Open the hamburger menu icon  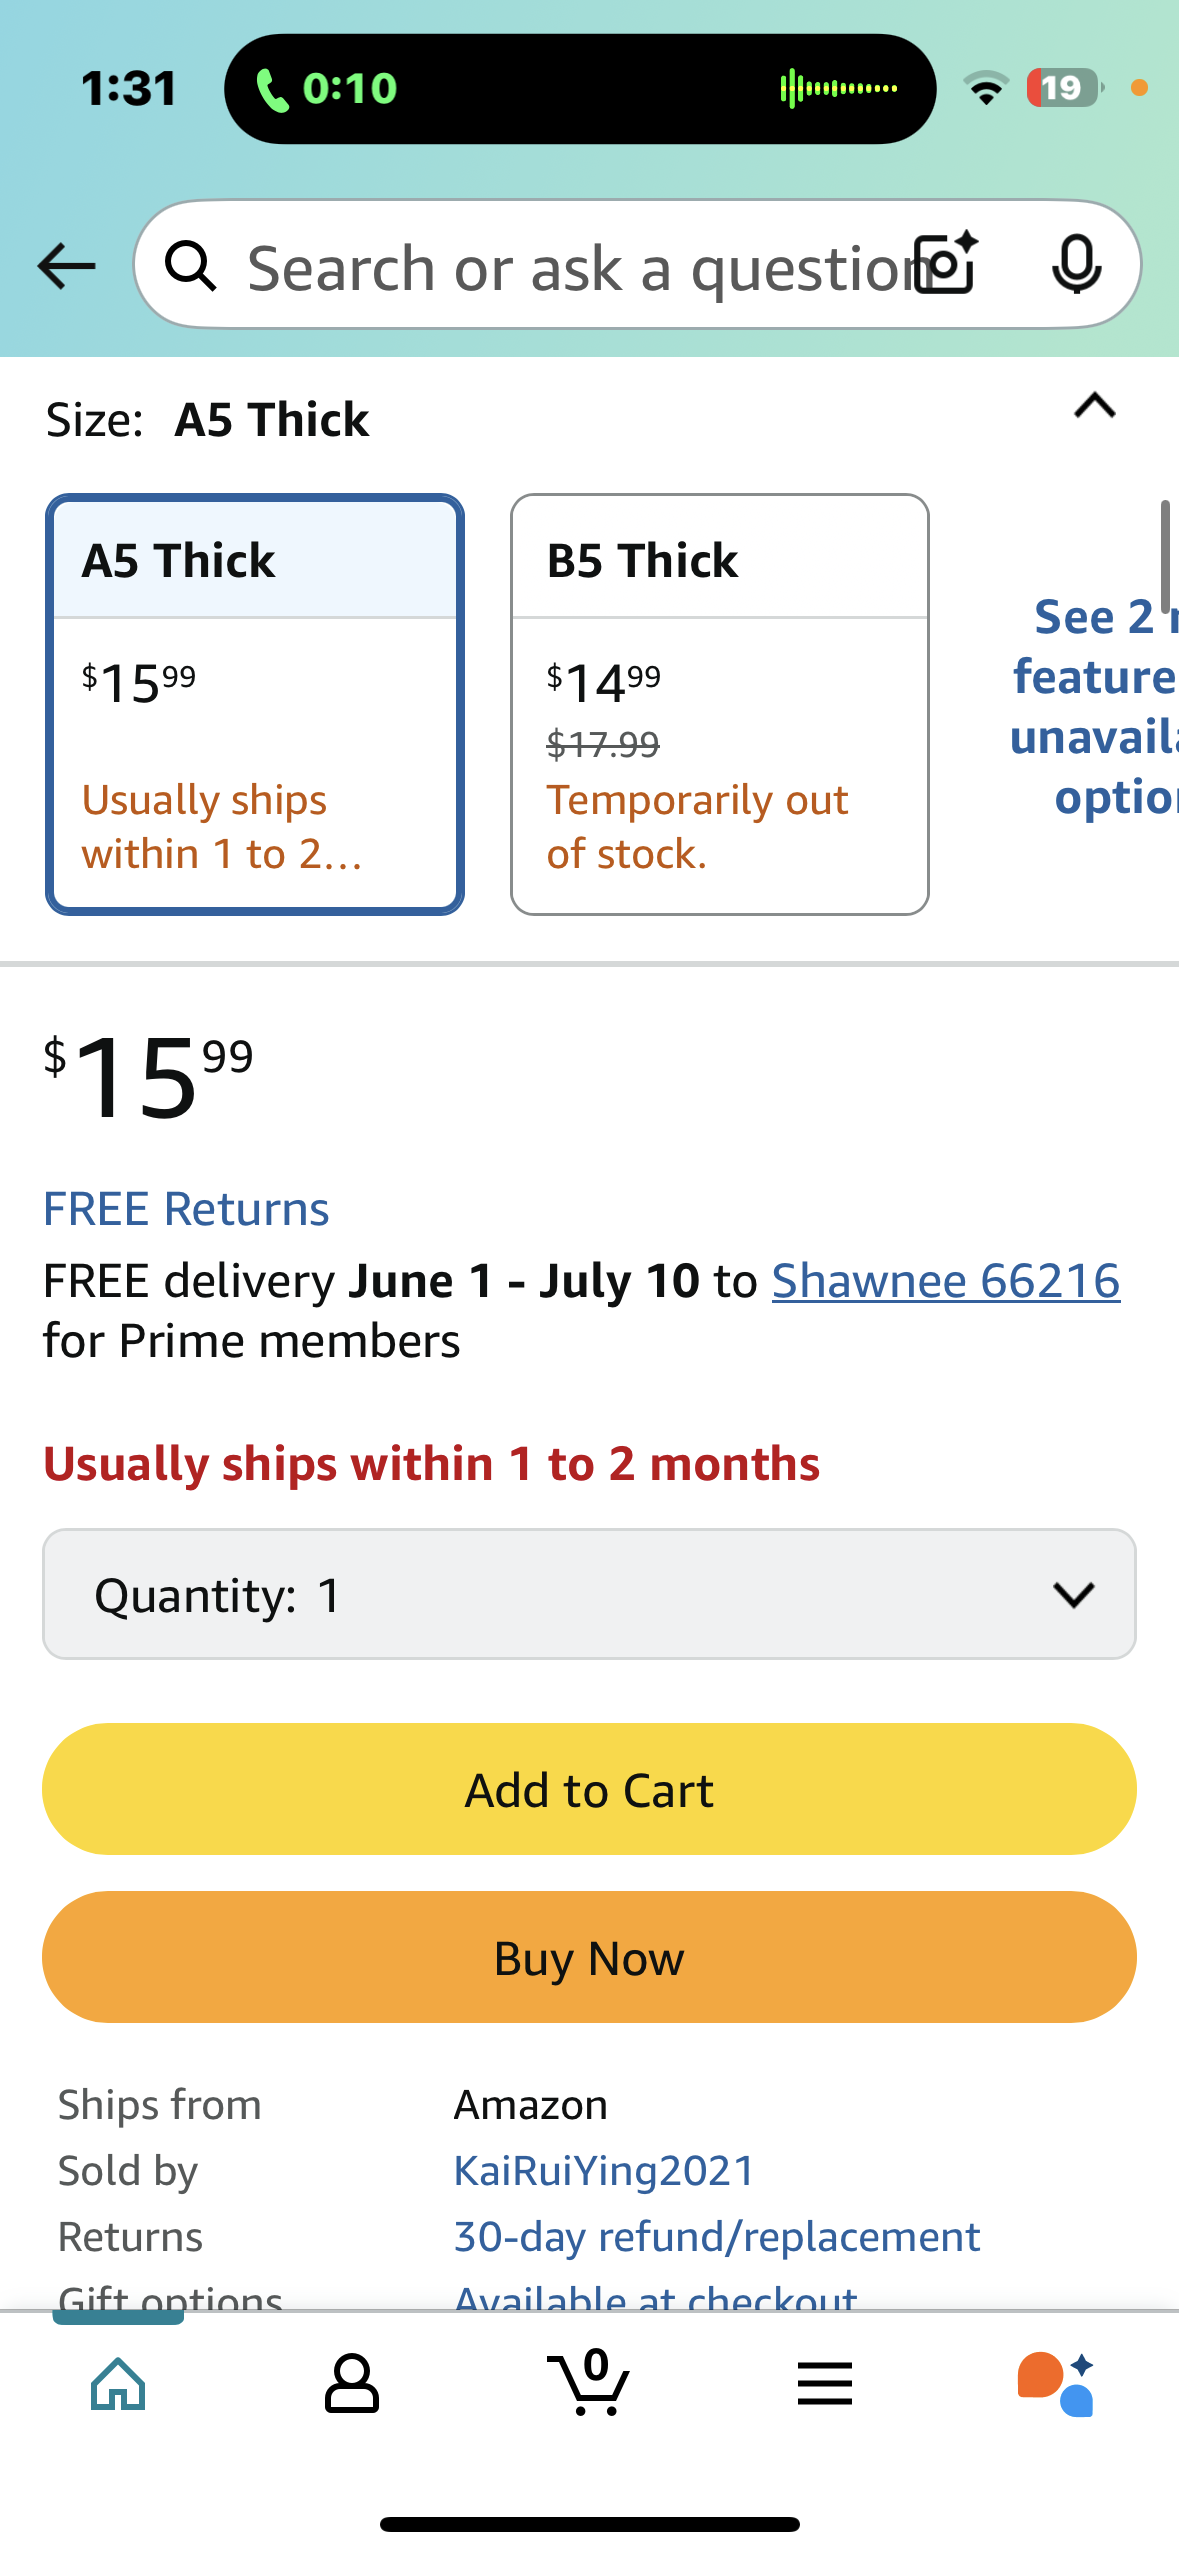tap(825, 2384)
